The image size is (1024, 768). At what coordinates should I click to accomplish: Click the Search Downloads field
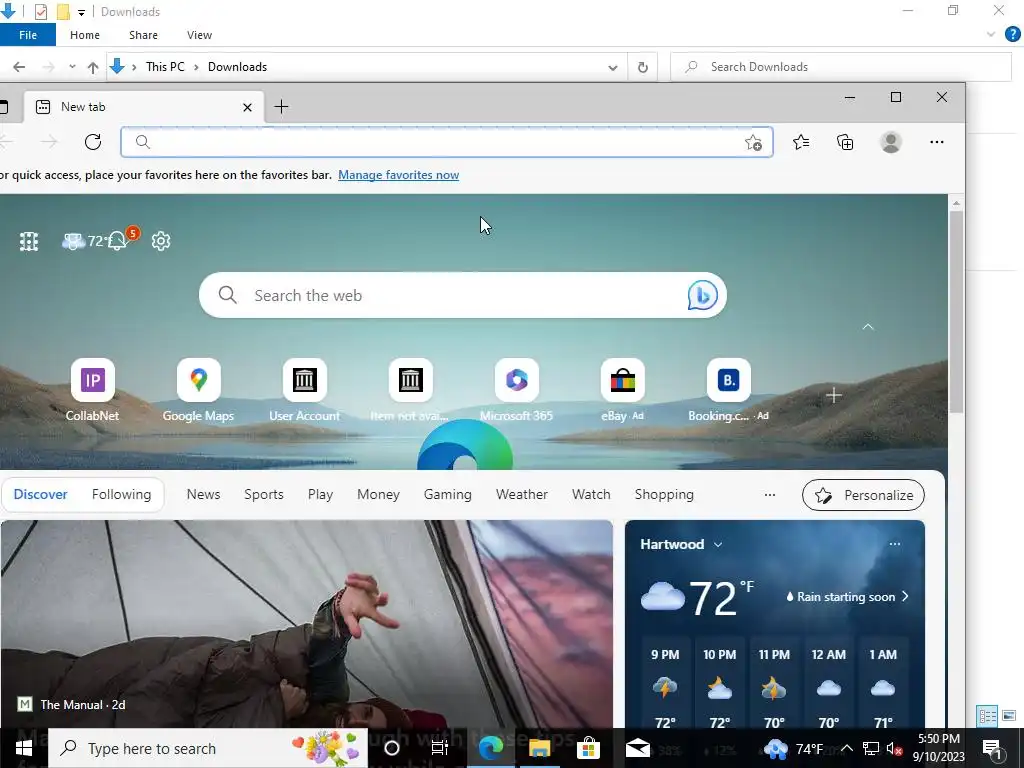tap(841, 67)
